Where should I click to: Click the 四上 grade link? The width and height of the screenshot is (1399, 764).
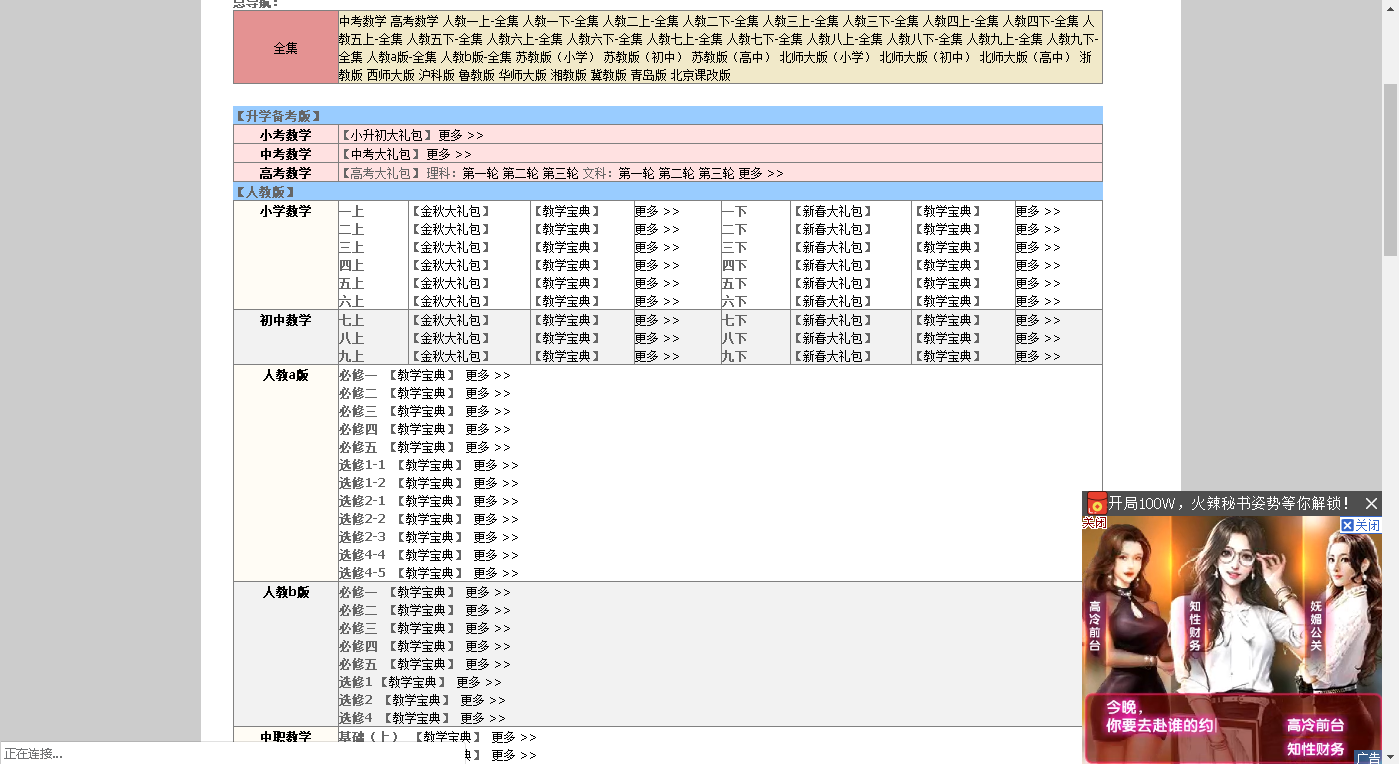351,265
